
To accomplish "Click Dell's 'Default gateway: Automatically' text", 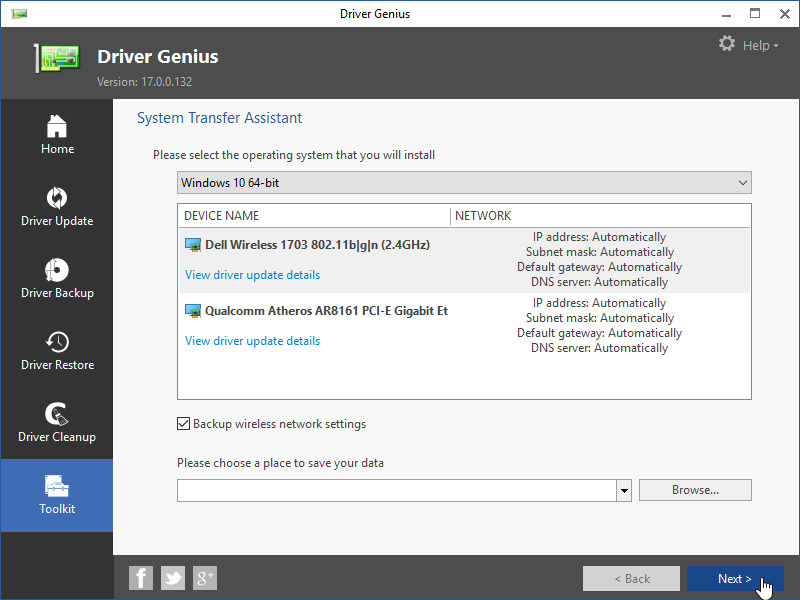I will [599, 267].
